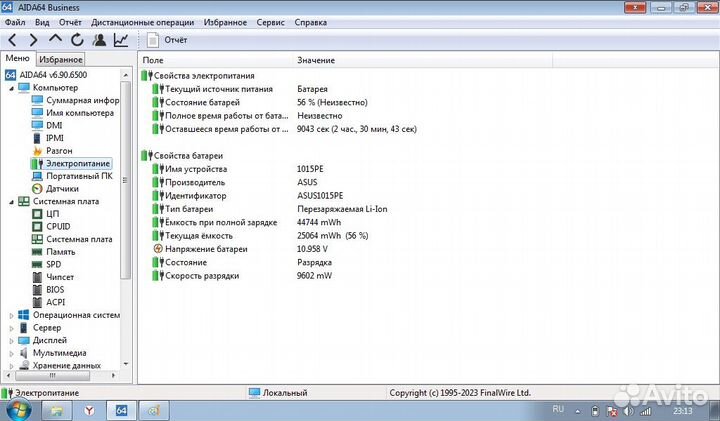720x421 pixels.
Task: Switch to the Меню tab
Action: click(17, 58)
